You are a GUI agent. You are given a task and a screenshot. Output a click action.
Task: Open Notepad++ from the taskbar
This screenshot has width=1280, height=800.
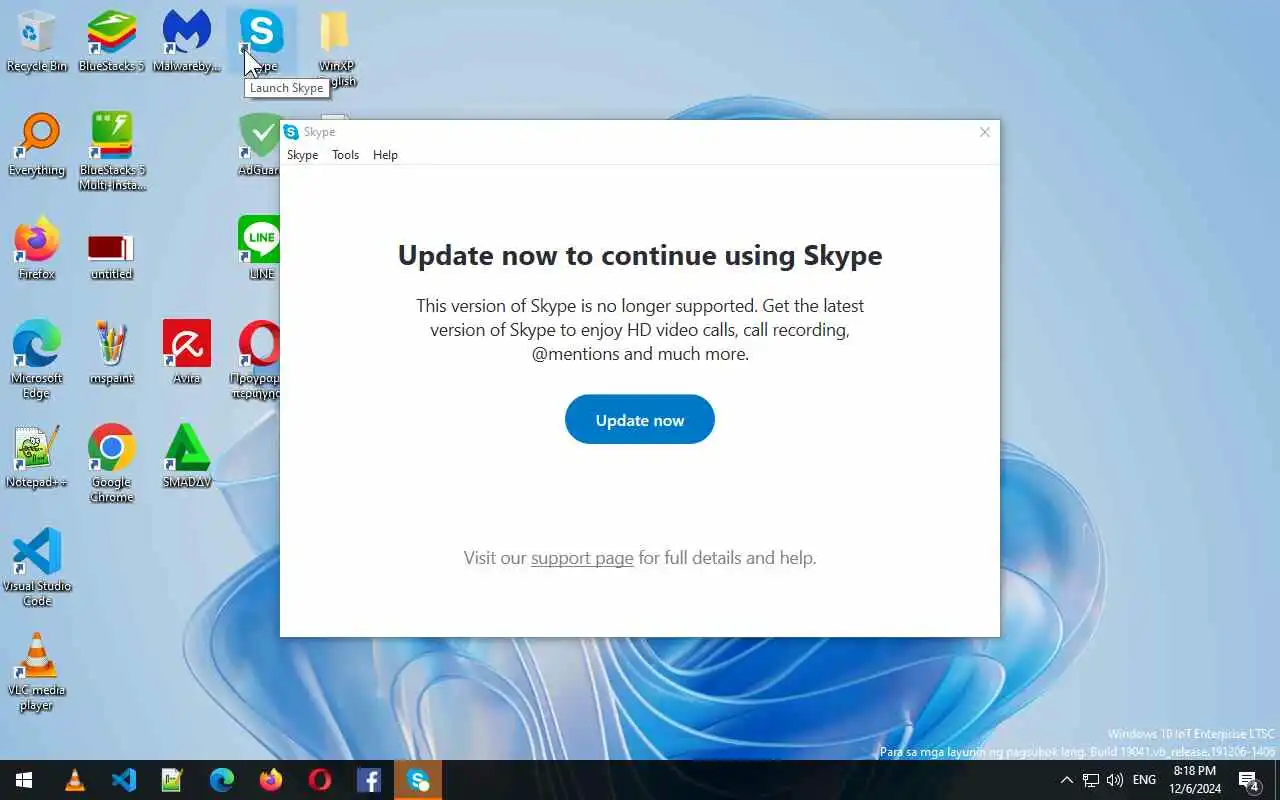[x=173, y=780]
